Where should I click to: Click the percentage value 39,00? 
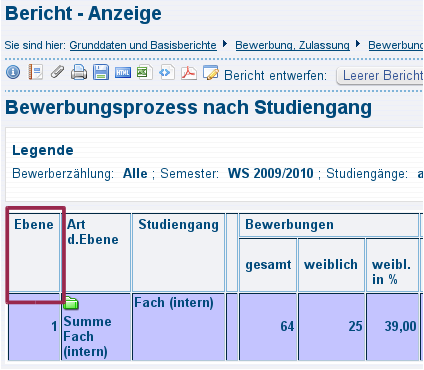(400, 326)
